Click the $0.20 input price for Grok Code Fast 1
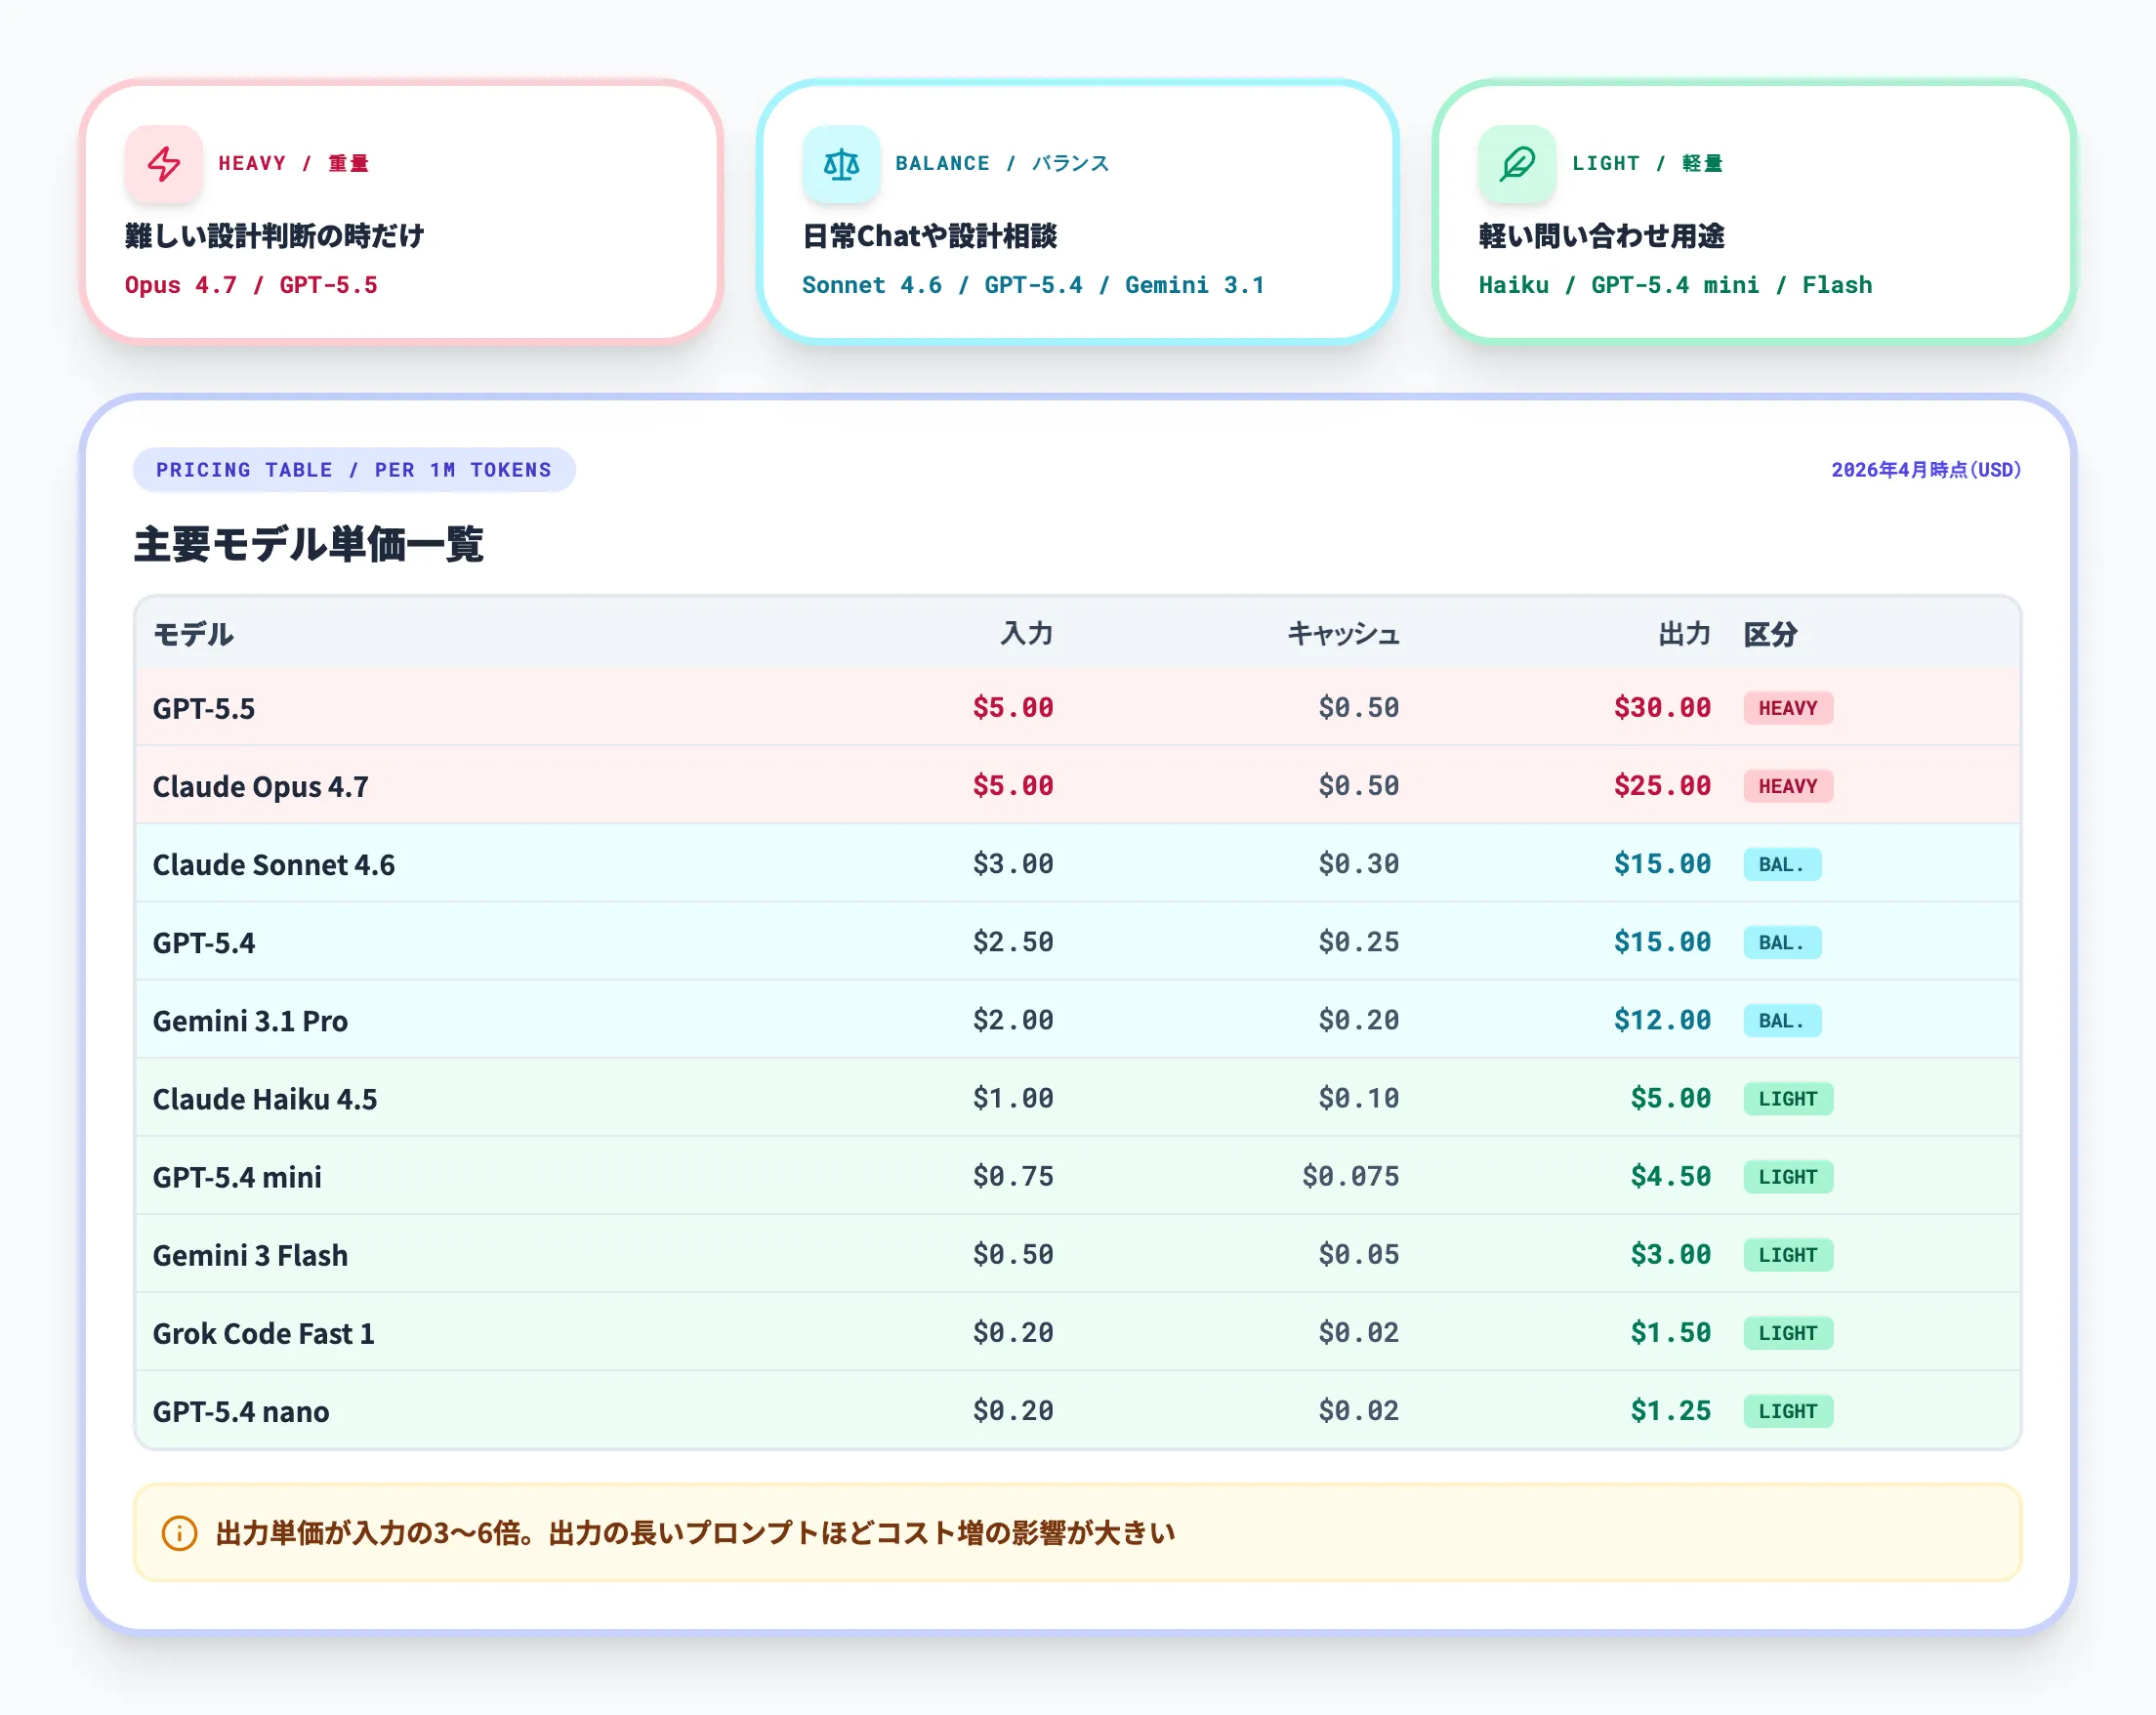 click(x=1013, y=1332)
